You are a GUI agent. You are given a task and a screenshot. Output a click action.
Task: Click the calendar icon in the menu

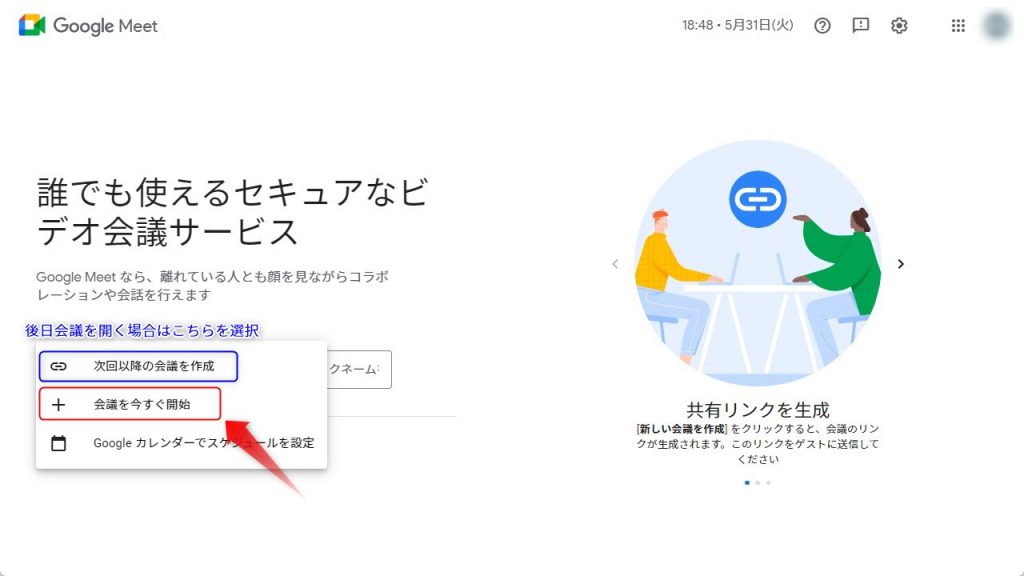(58, 443)
